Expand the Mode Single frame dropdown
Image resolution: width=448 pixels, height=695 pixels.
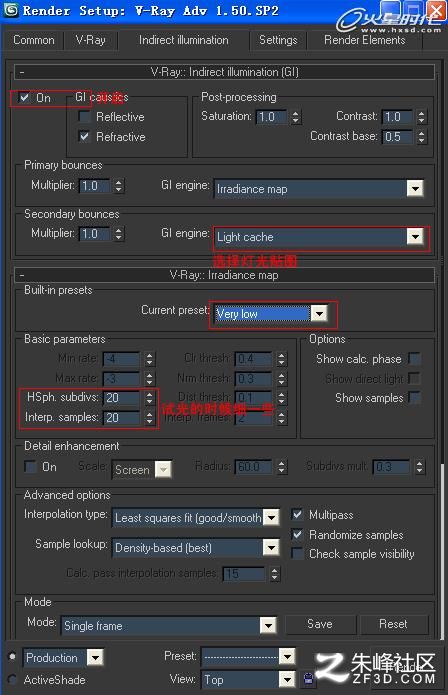pos(268,625)
